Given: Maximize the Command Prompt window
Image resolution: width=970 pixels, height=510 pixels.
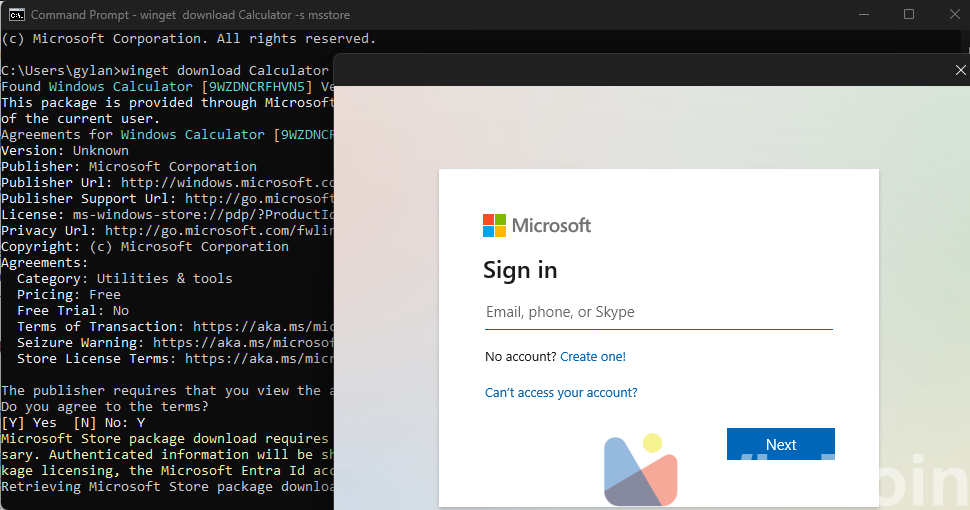Looking at the screenshot, I should point(909,14).
